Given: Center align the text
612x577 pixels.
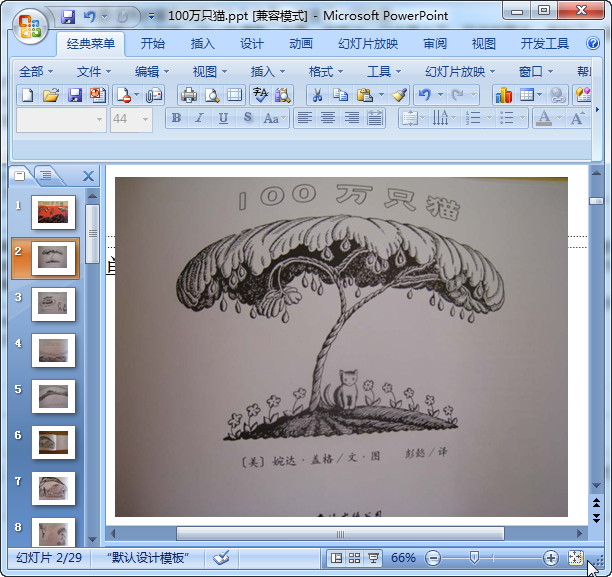Looking at the screenshot, I should coord(328,118).
